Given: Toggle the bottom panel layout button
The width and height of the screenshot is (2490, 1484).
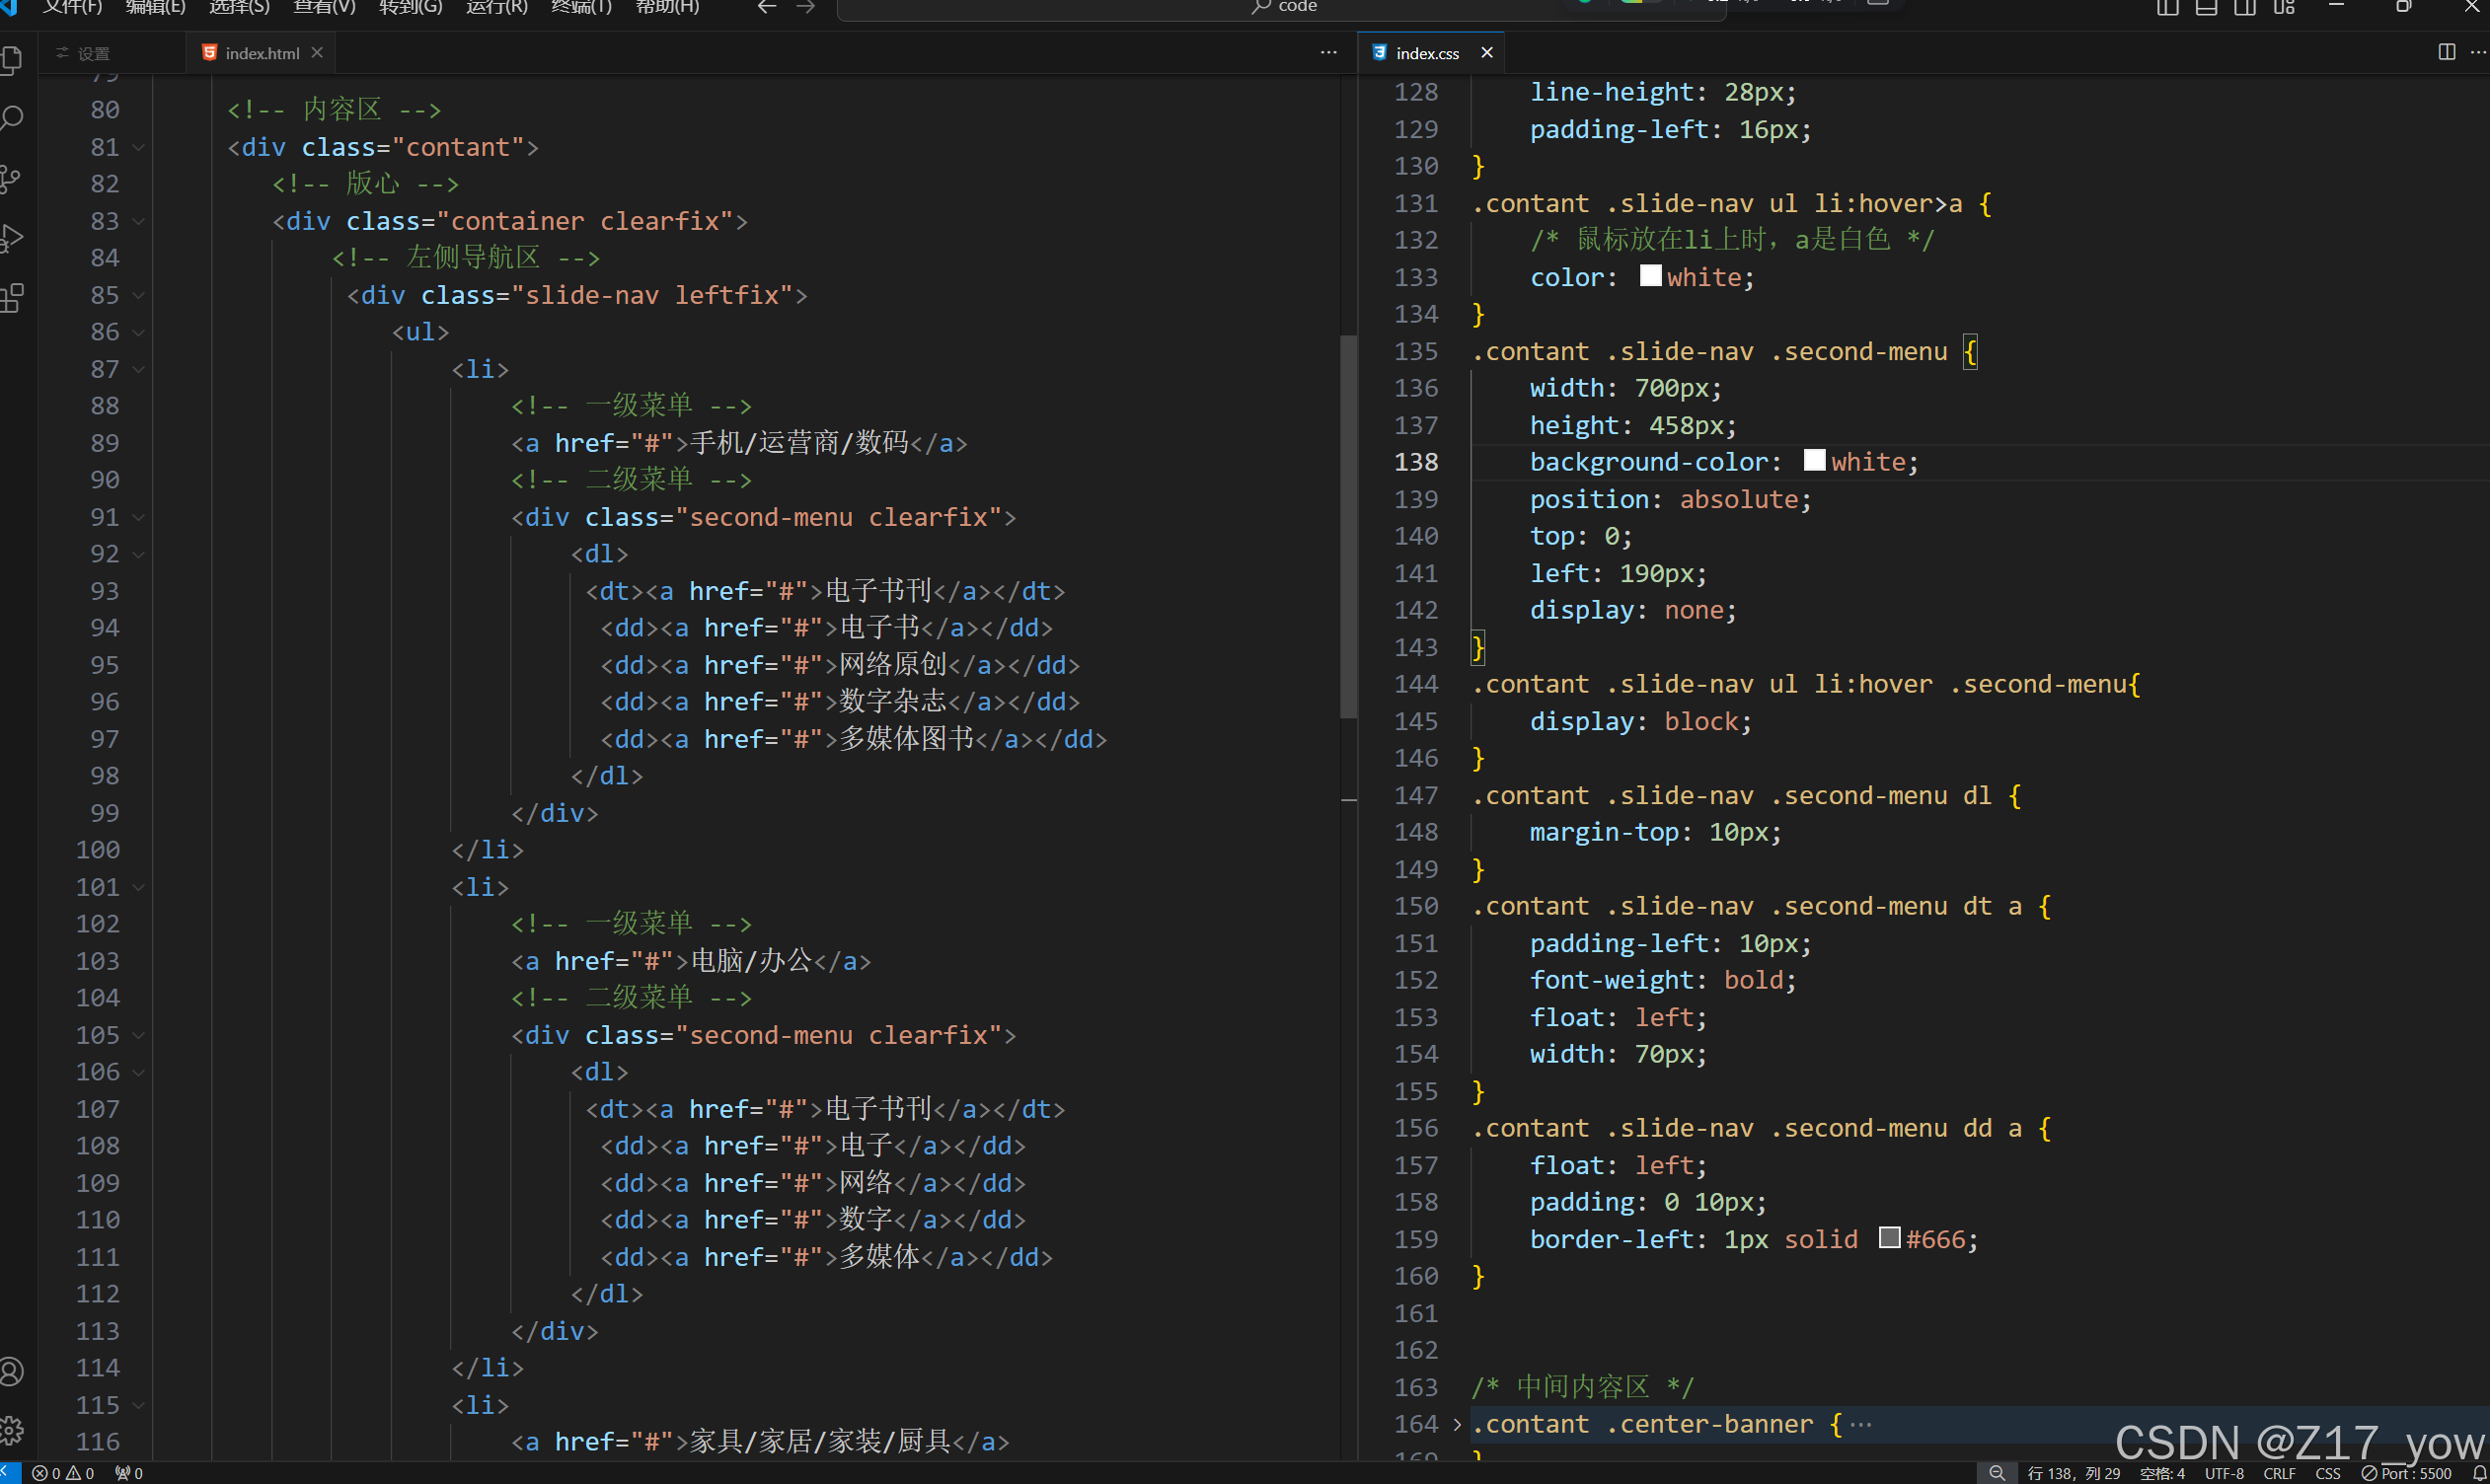Looking at the screenshot, I should pyautogui.click(x=2206, y=7).
